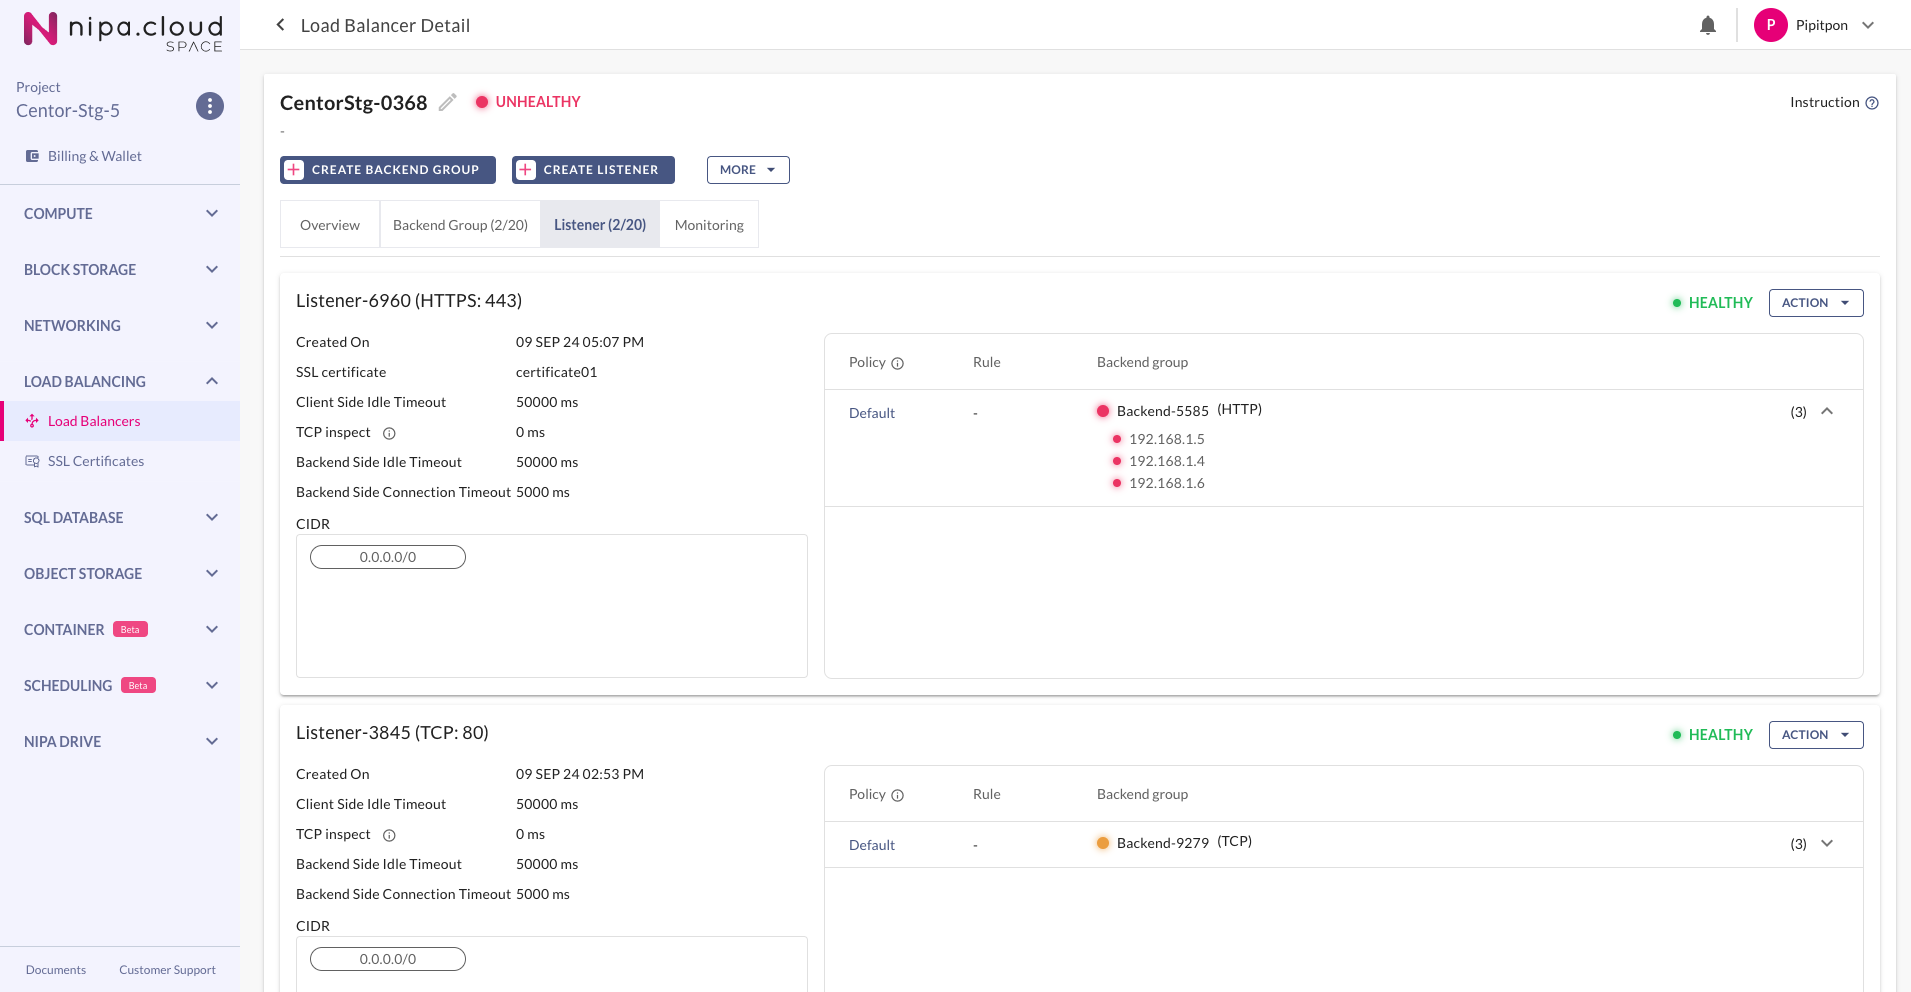Click the Backend-9279 orange status dot
The height and width of the screenshot is (992, 1911).
click(1103, 843)
